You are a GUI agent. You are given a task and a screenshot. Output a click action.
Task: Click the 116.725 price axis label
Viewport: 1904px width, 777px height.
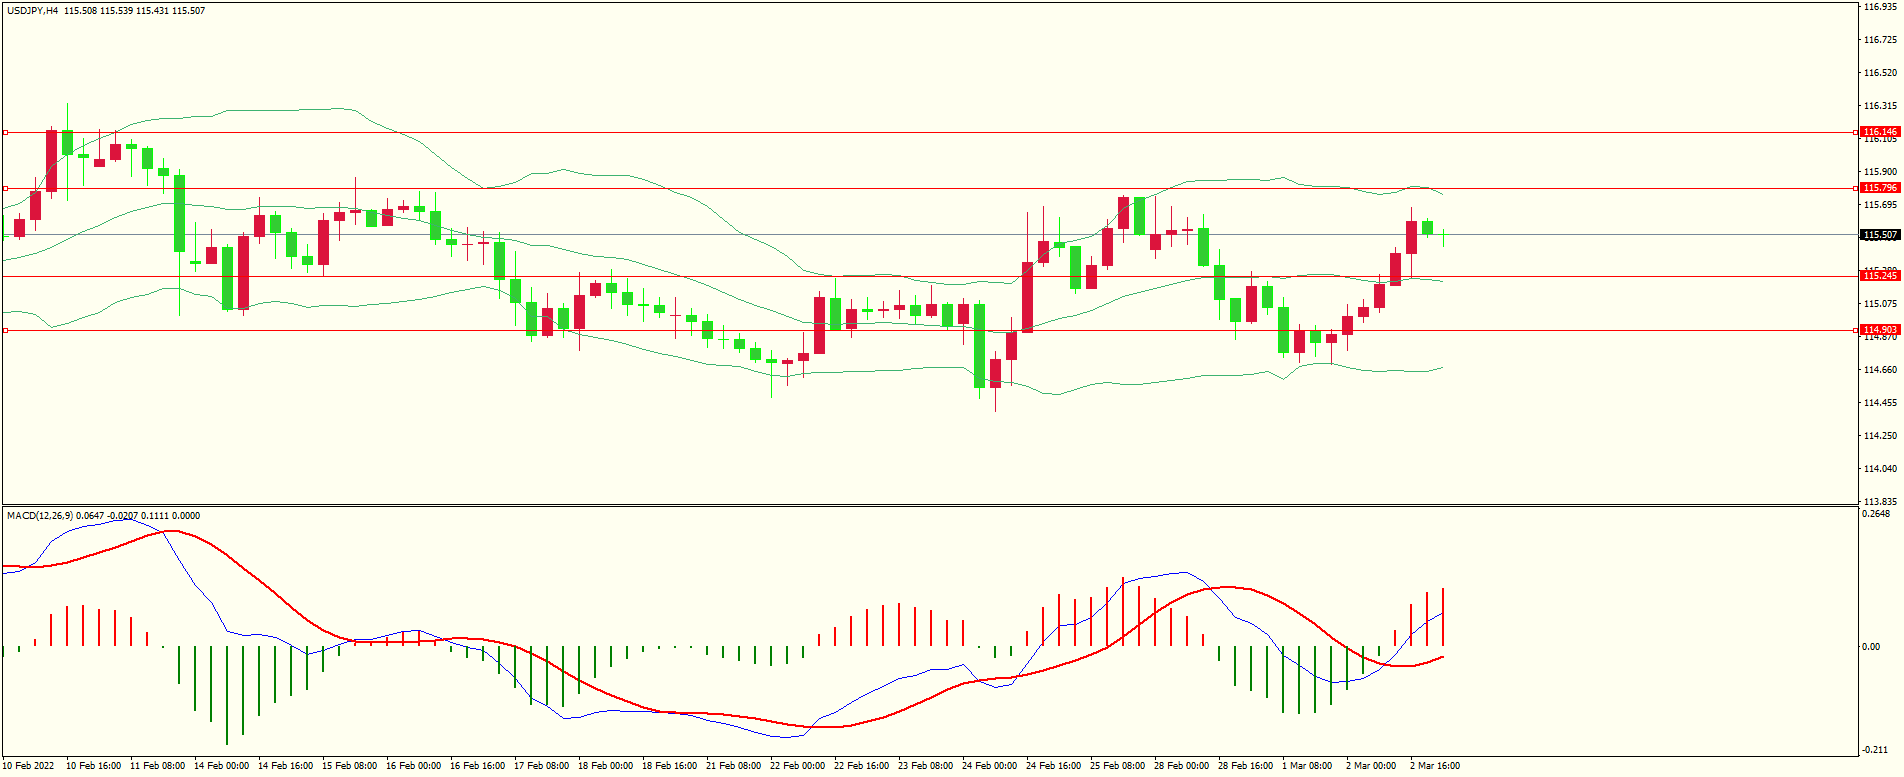point(1880,40)
